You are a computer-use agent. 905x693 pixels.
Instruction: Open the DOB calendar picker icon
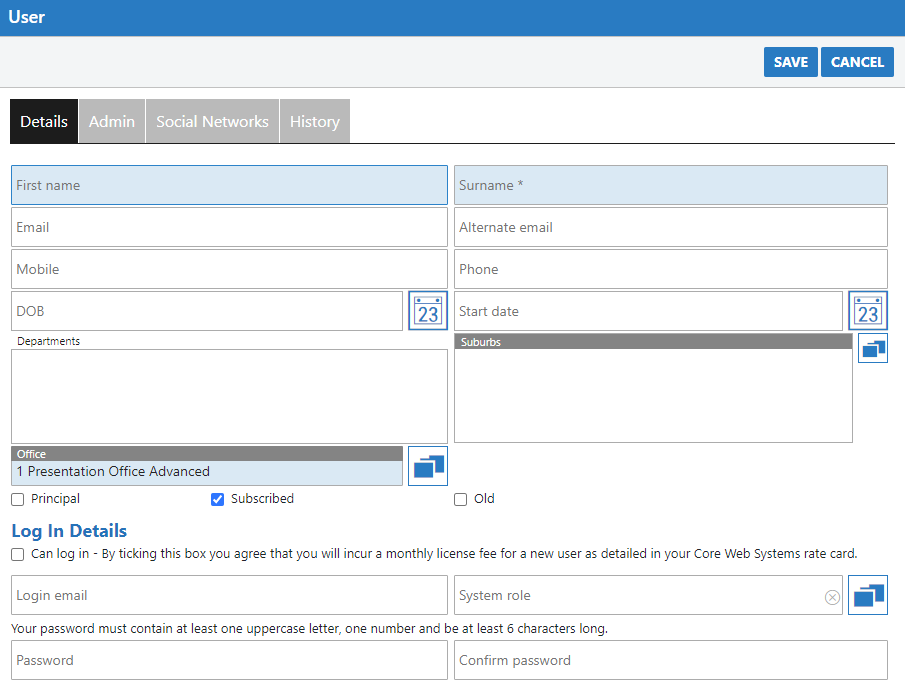(428, 311)
